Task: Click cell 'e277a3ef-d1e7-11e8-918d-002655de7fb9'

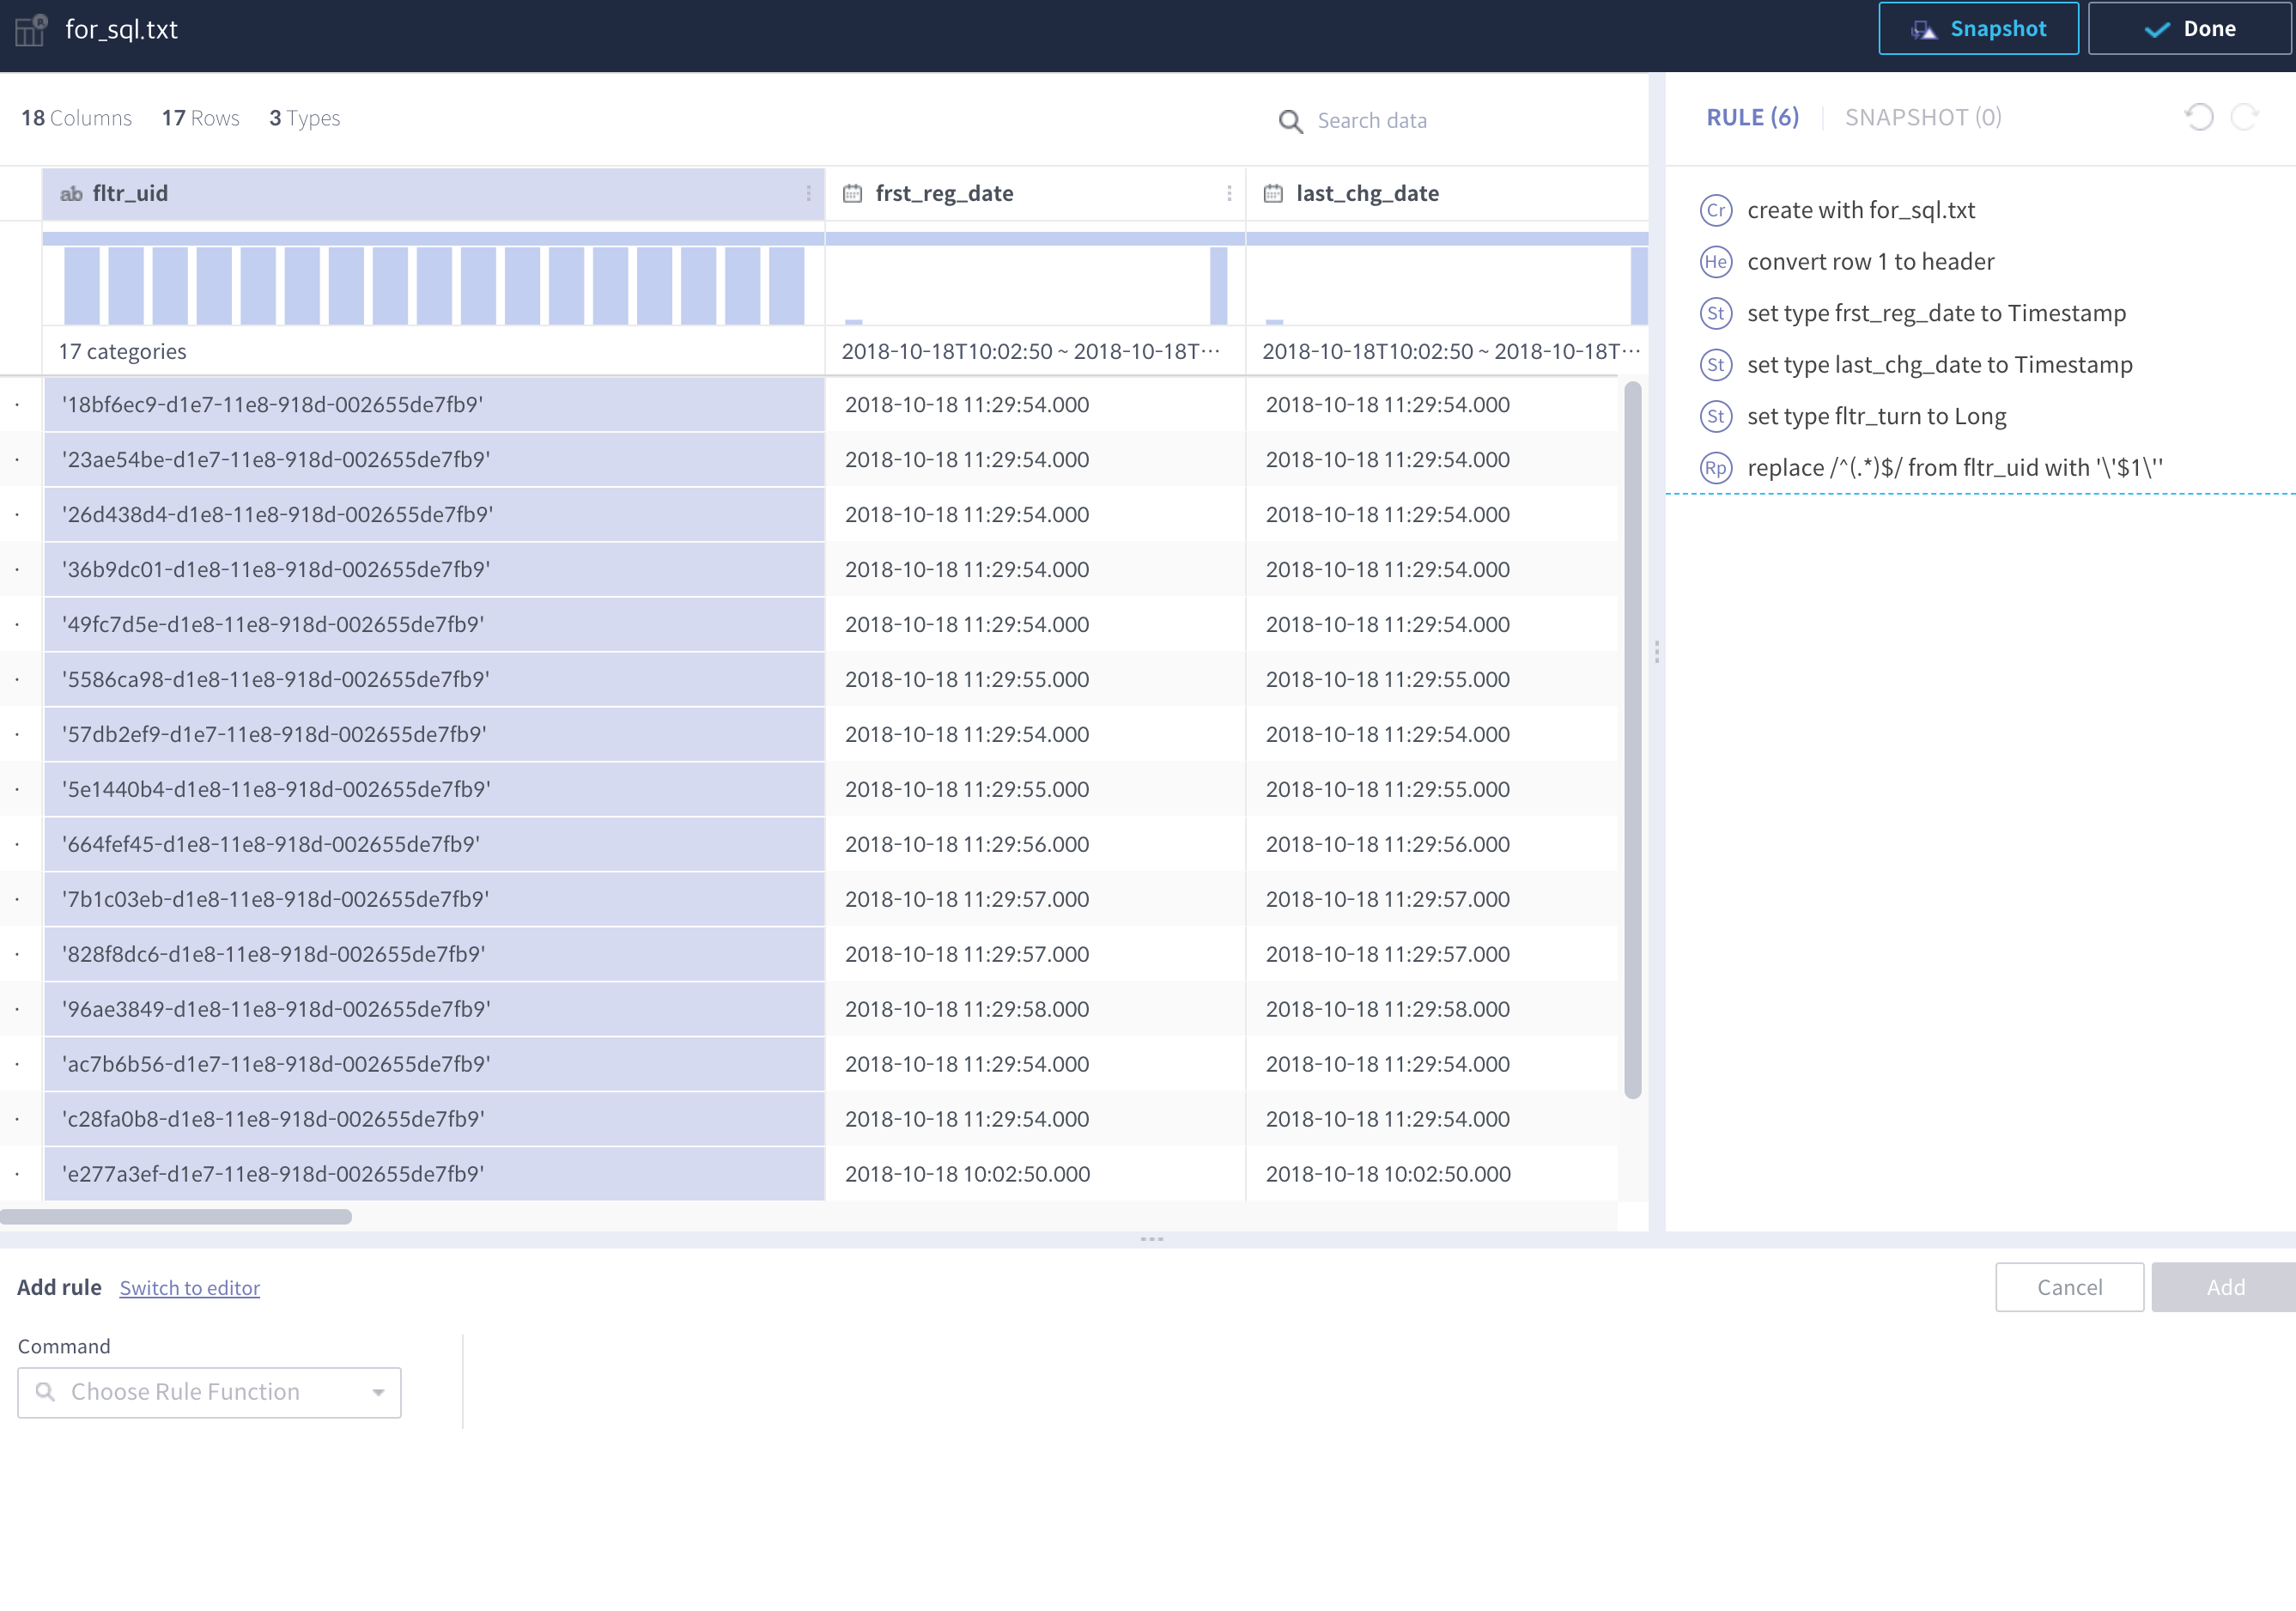Action: 433,1174
